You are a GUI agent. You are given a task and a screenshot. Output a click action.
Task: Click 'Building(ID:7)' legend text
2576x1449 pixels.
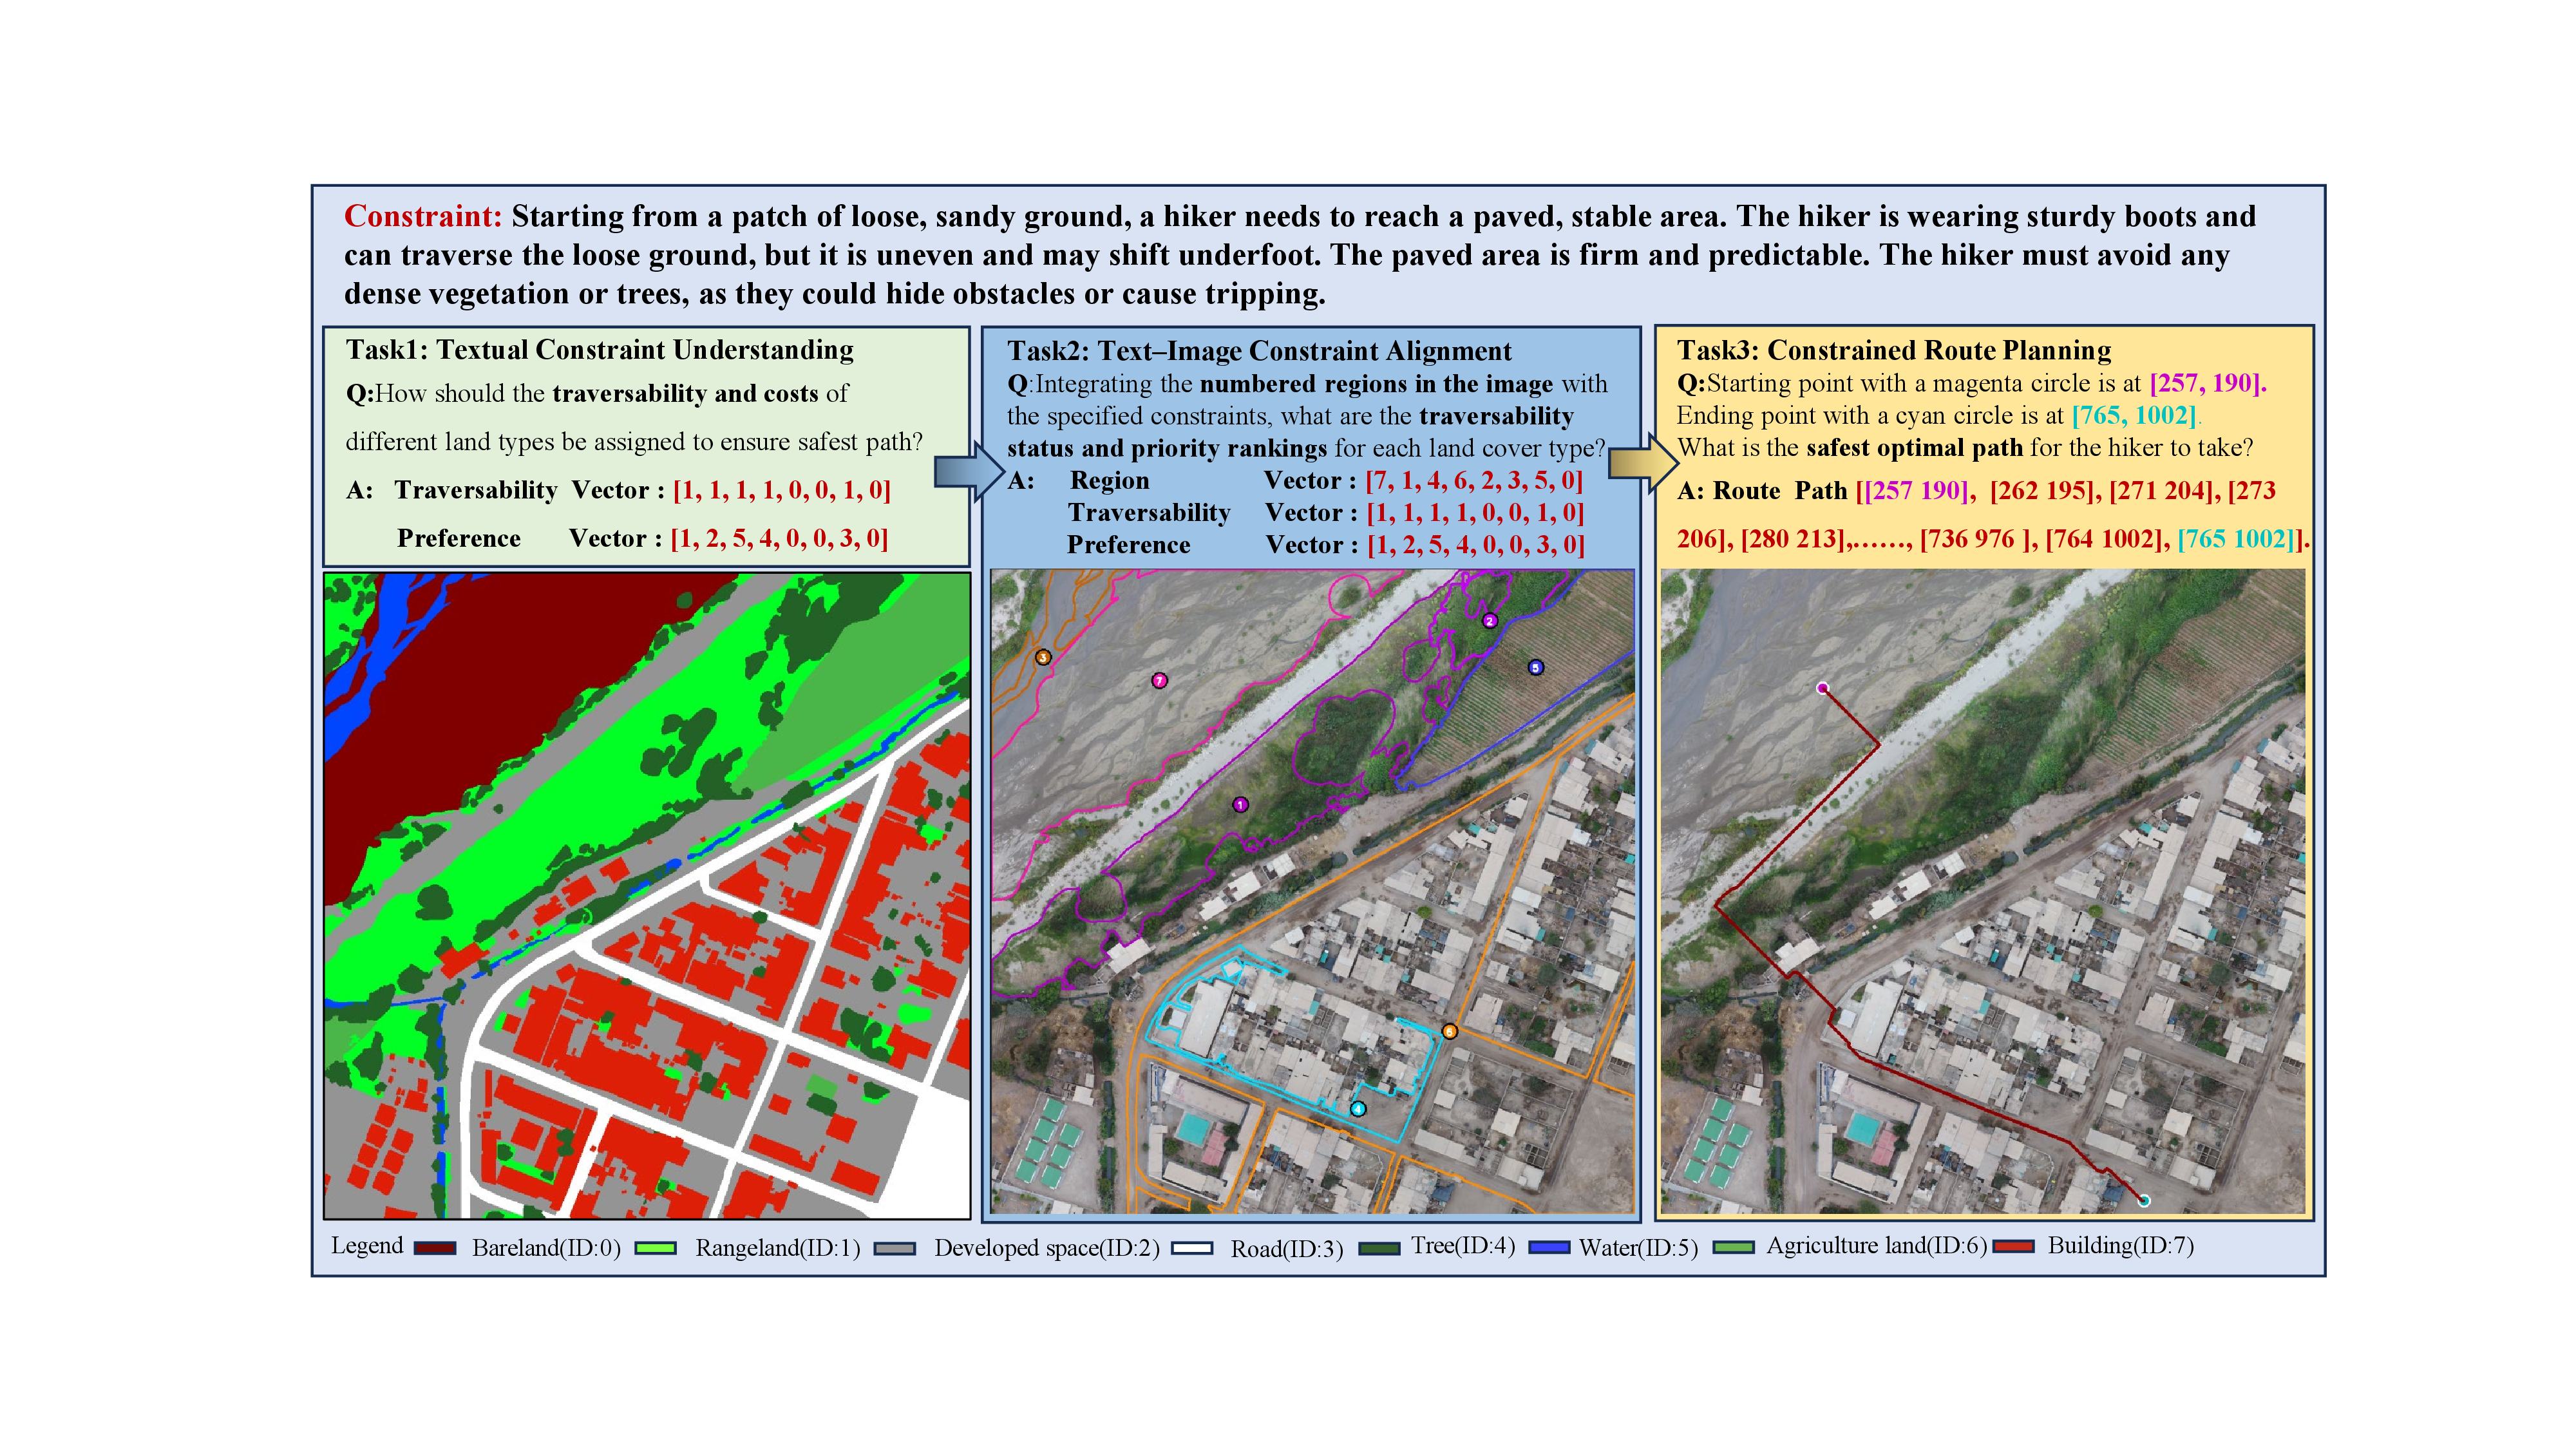tap(2121, 1246)
